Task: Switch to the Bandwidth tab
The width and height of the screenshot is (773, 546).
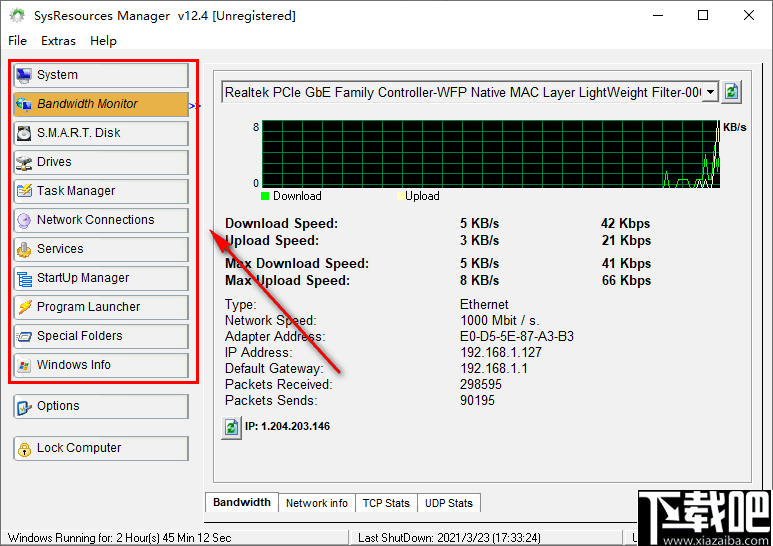Action: pyautogui.click(x=242, y=502)
